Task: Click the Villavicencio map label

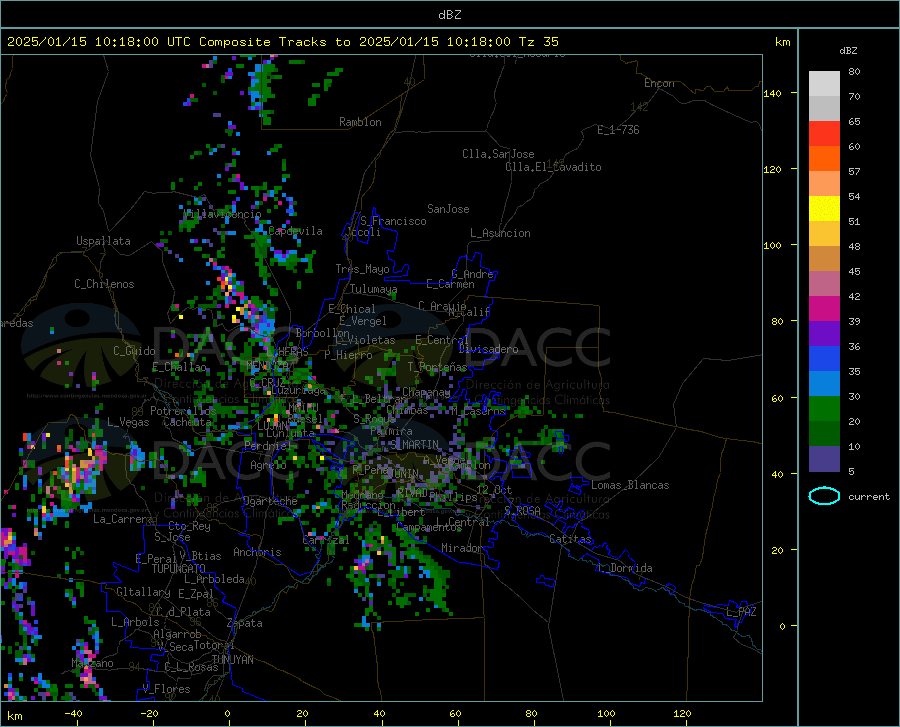Action: click(222, 214)
